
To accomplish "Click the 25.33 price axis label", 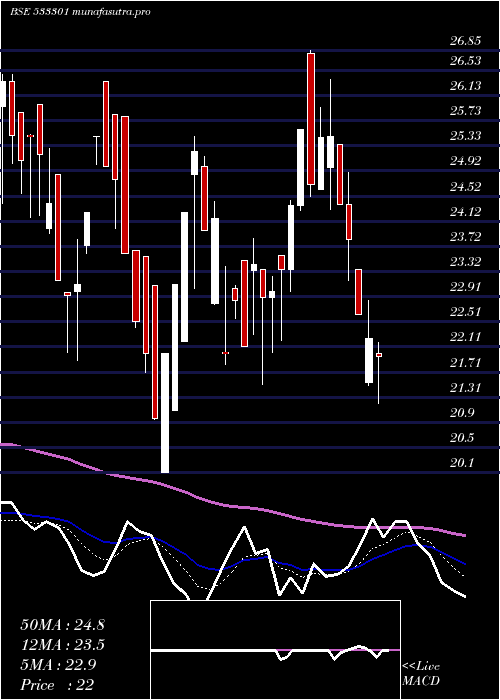I will [466, 135].
